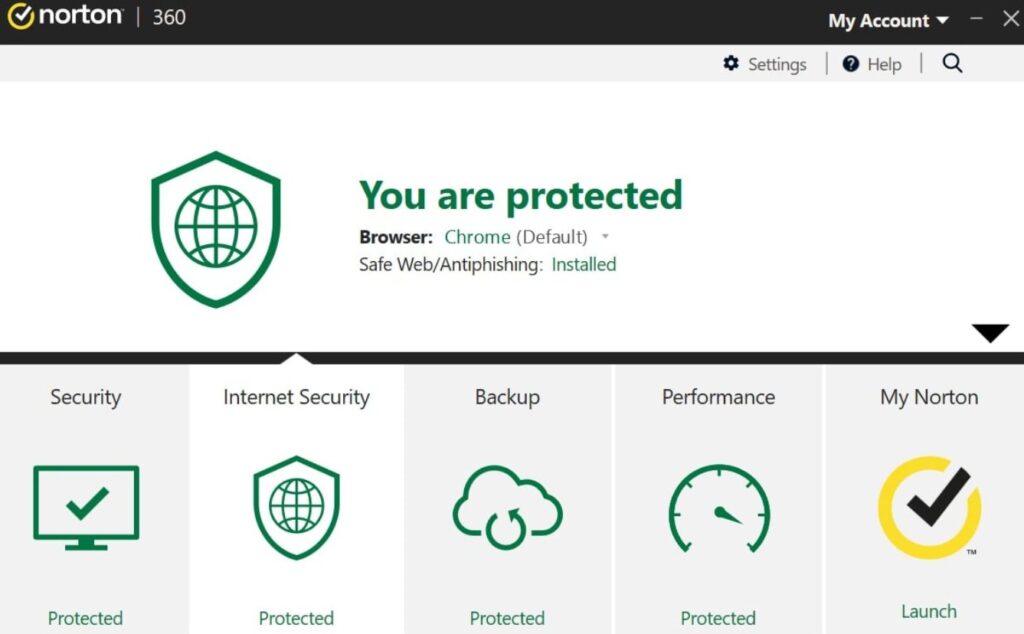
Task: Click the large globe shield status icon
Action: (216, 229)
